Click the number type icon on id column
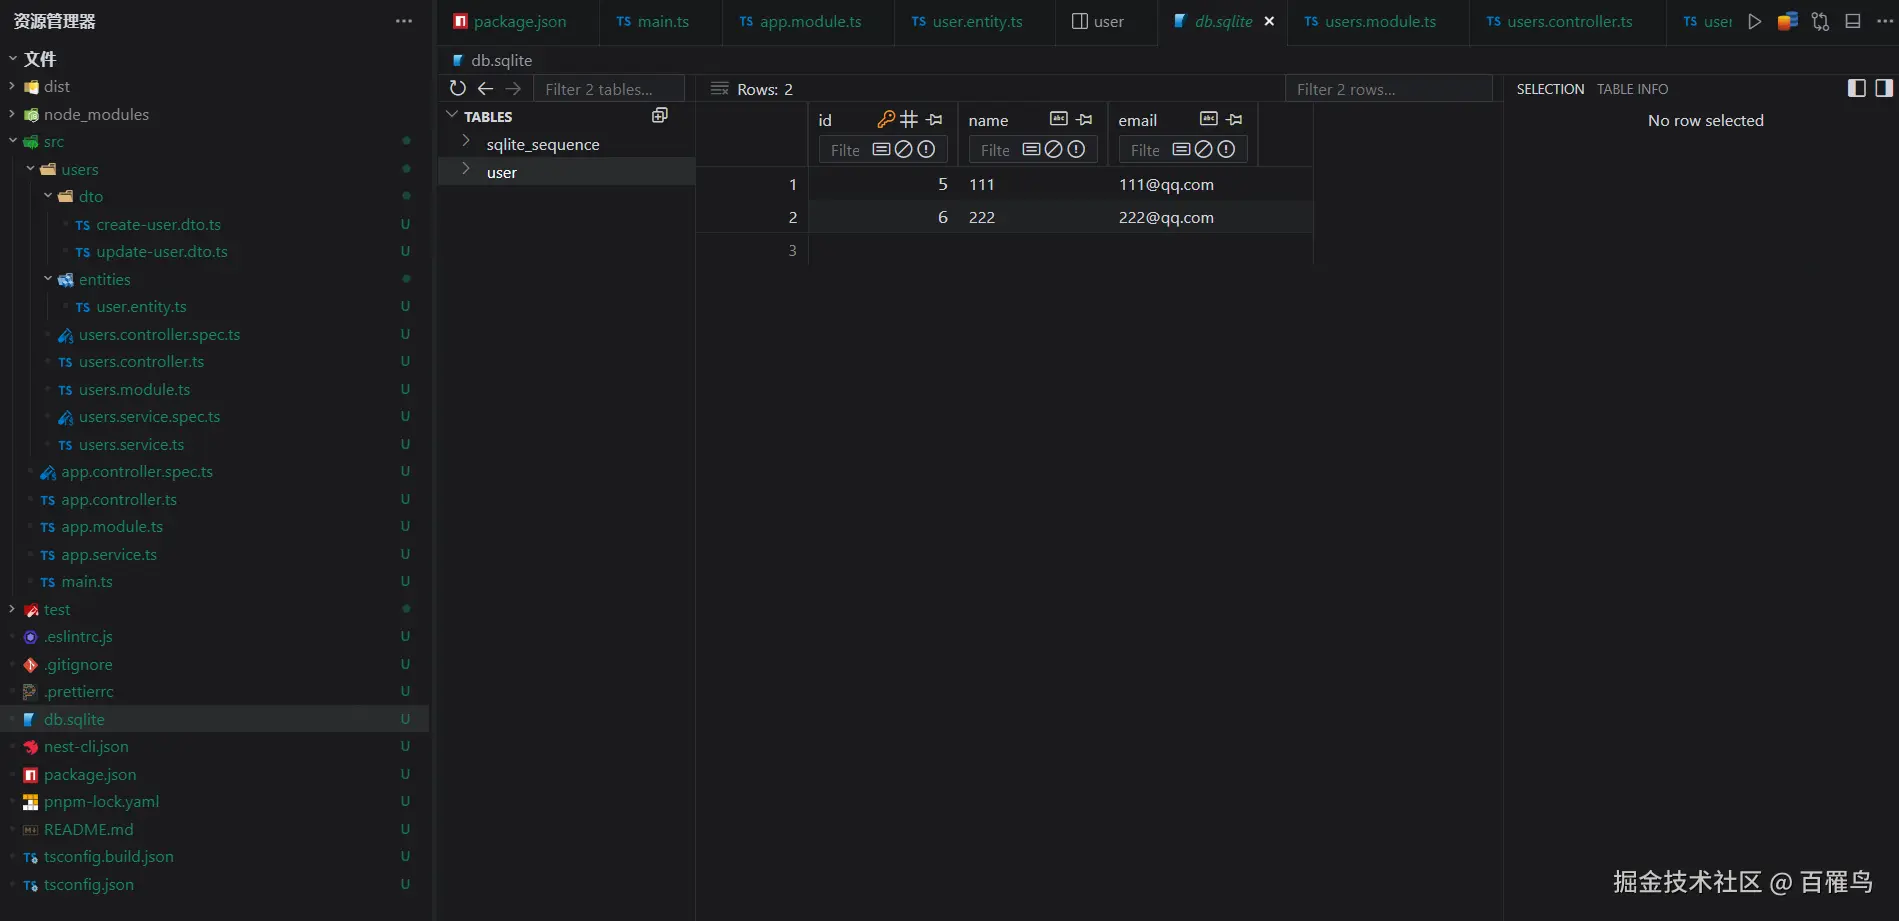 point(909,120)
